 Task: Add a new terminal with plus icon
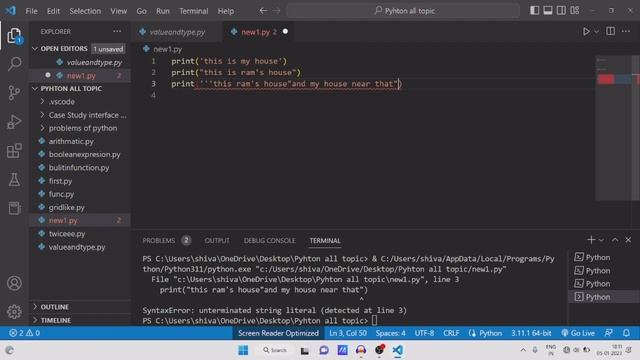point(591,240)
